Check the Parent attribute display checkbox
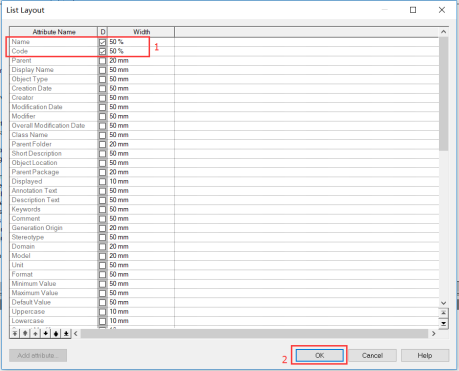Screen dimensions: 459x371 (102, 61)
